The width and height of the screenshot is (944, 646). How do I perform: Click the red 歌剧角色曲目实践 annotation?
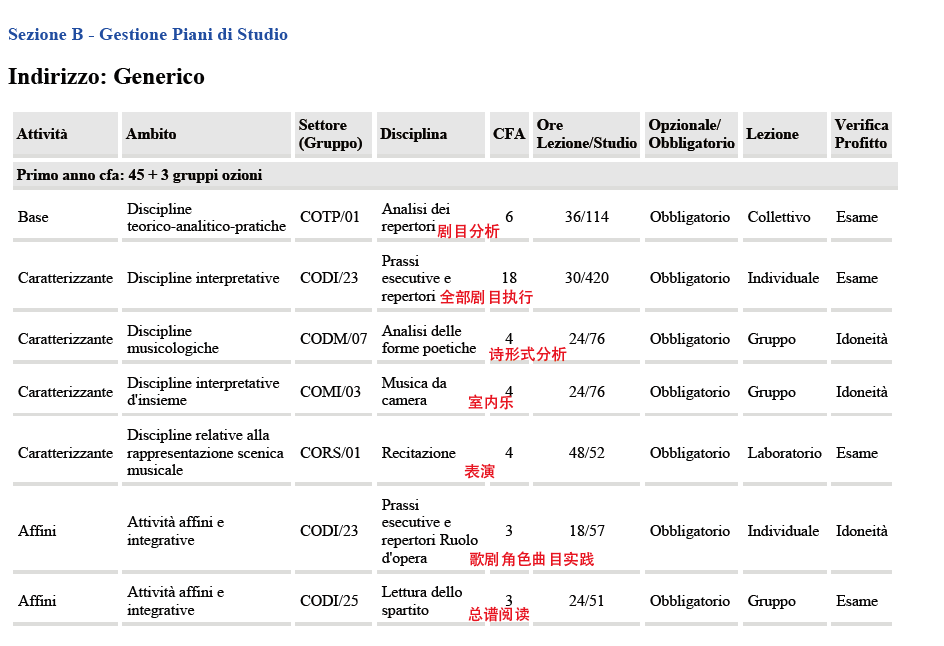(x=532, y=559)
